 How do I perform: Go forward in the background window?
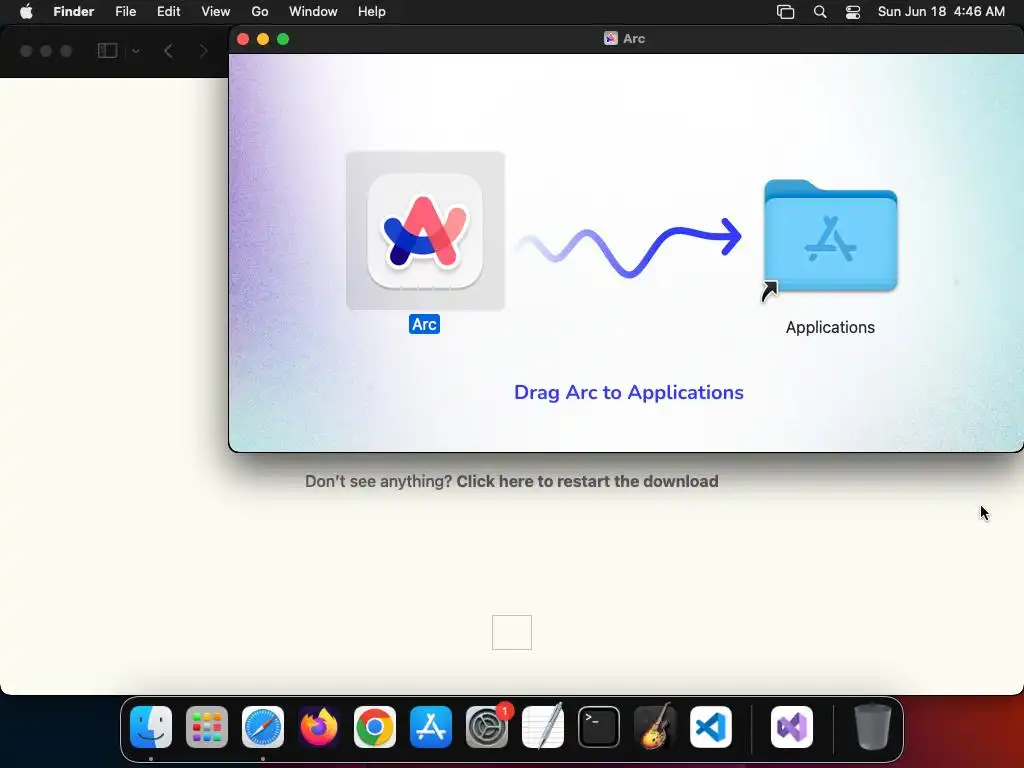point(203,51)
